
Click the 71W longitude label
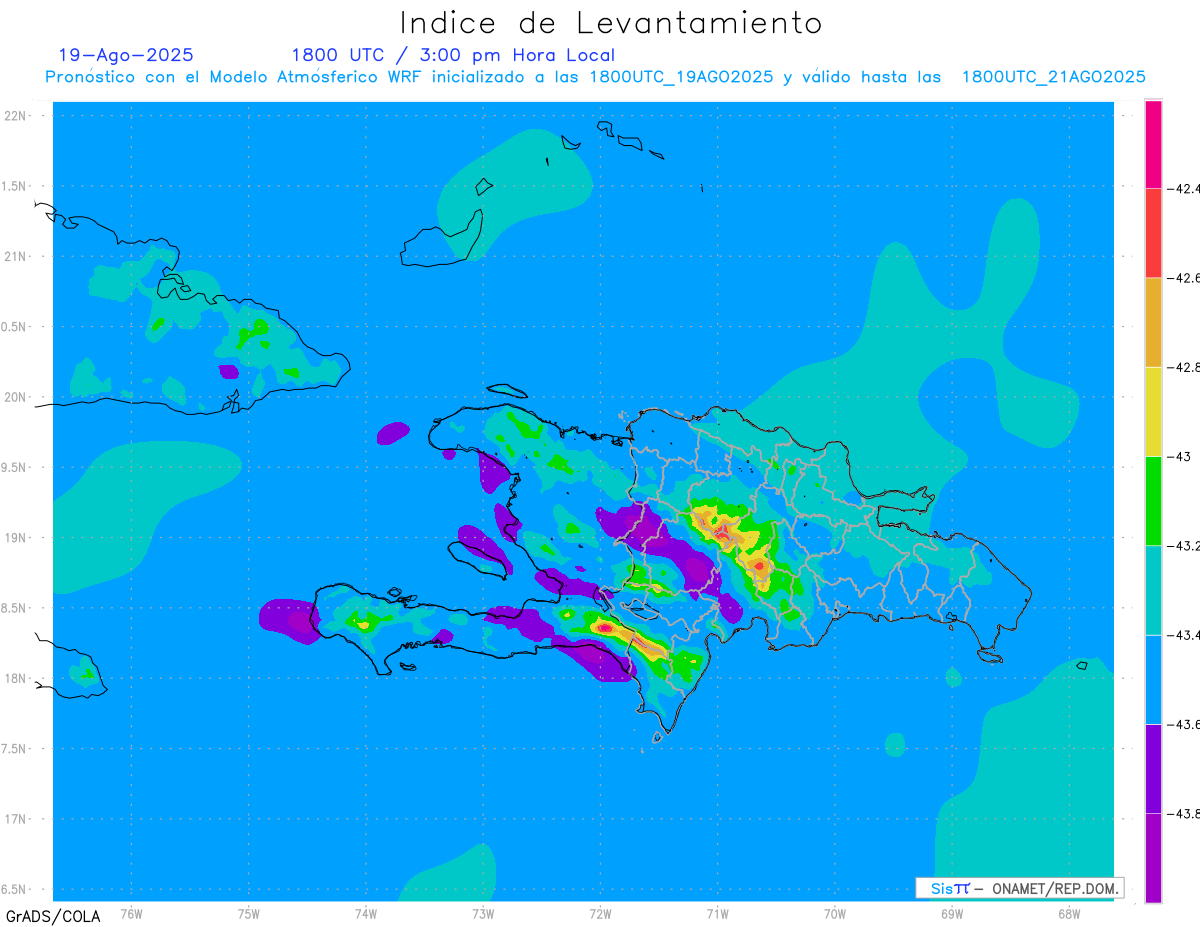click(717, 913)
